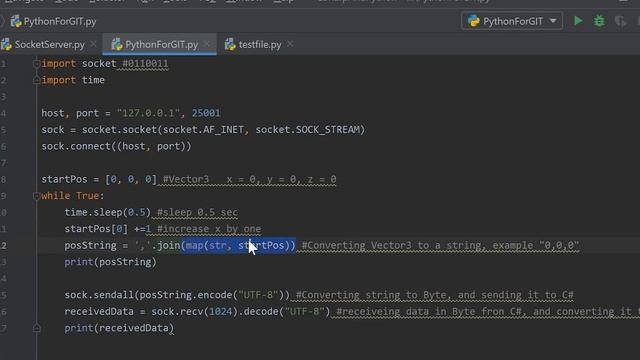Collapse the import block fold marker
Viewport: 640px width, 360px height.
coord(36,64)
